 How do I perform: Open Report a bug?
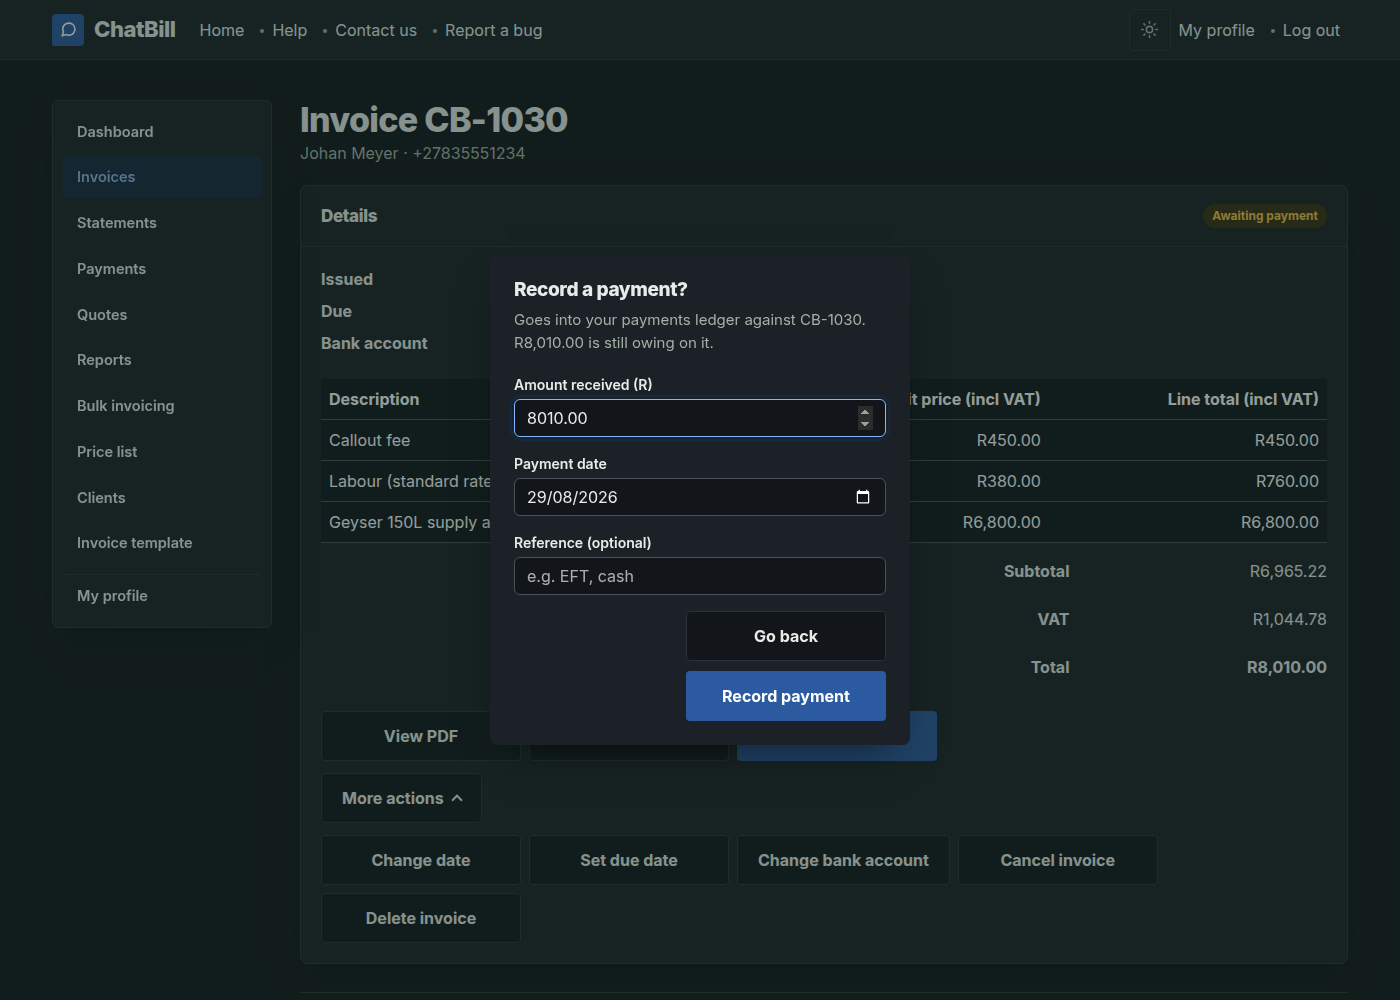(494, 30)
